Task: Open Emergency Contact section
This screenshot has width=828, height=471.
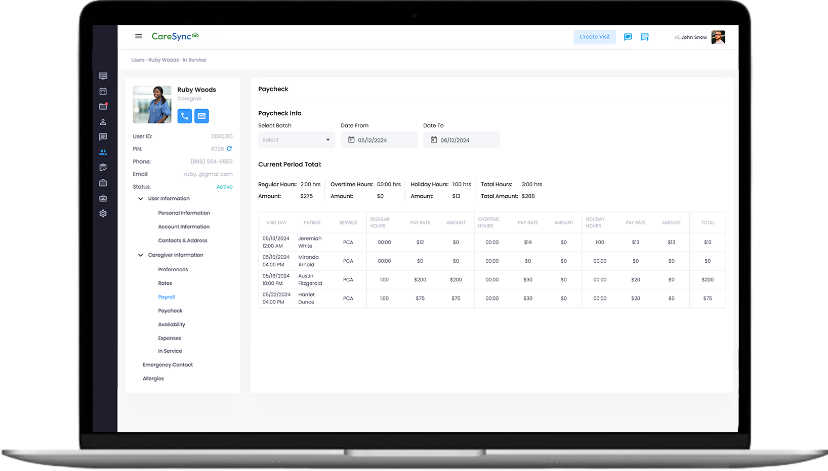Action: pos(167,364)
